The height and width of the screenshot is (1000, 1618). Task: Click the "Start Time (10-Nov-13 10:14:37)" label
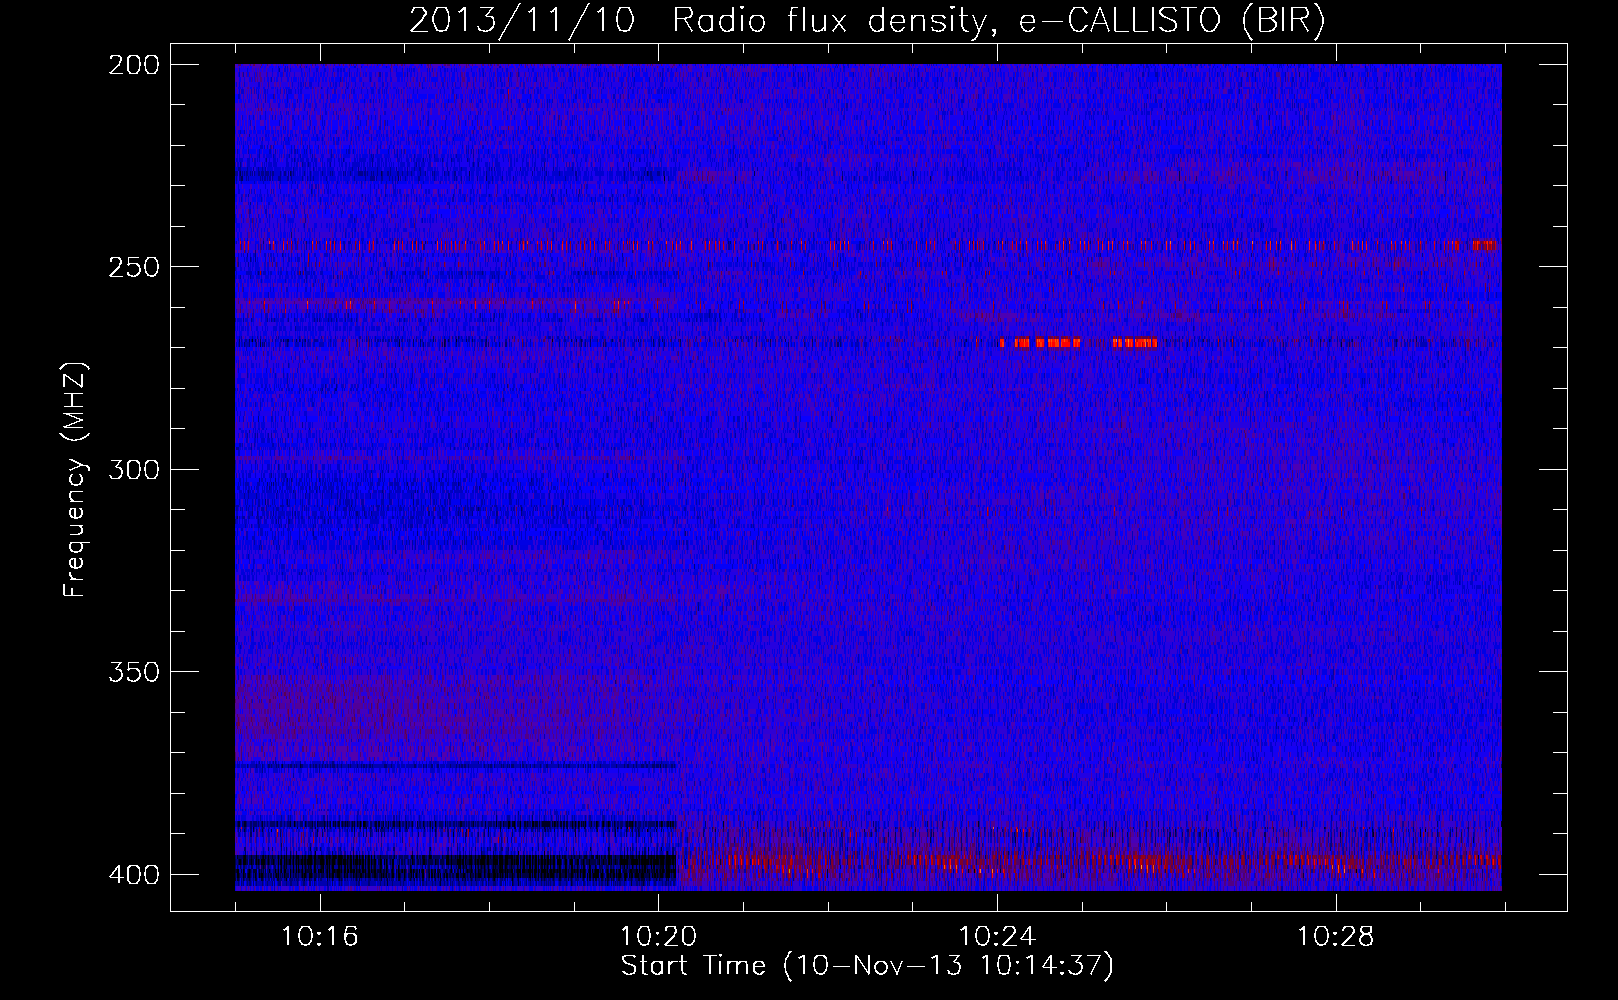pos(867,966)
